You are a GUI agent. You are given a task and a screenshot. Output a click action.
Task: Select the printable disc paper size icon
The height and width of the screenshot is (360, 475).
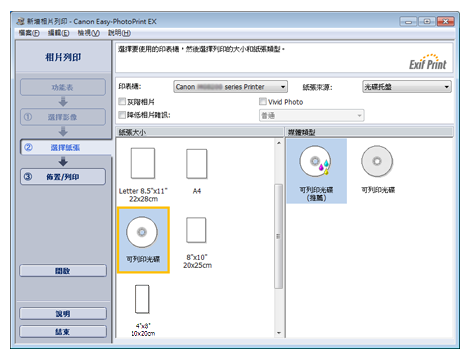(x=142, y=232)
